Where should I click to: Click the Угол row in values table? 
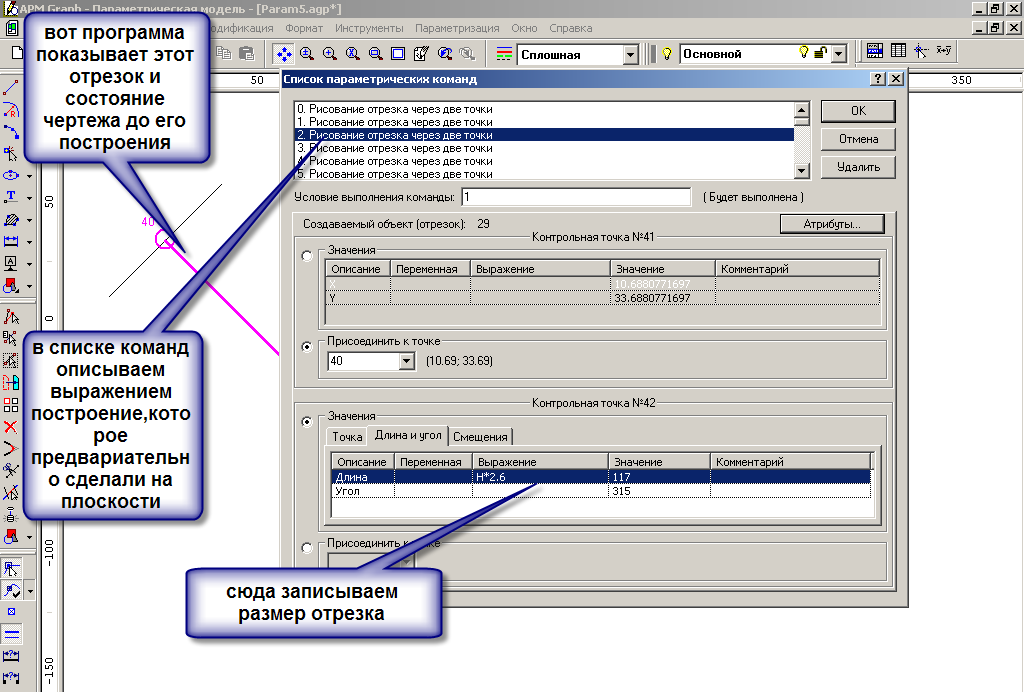(x=601, y=491)
